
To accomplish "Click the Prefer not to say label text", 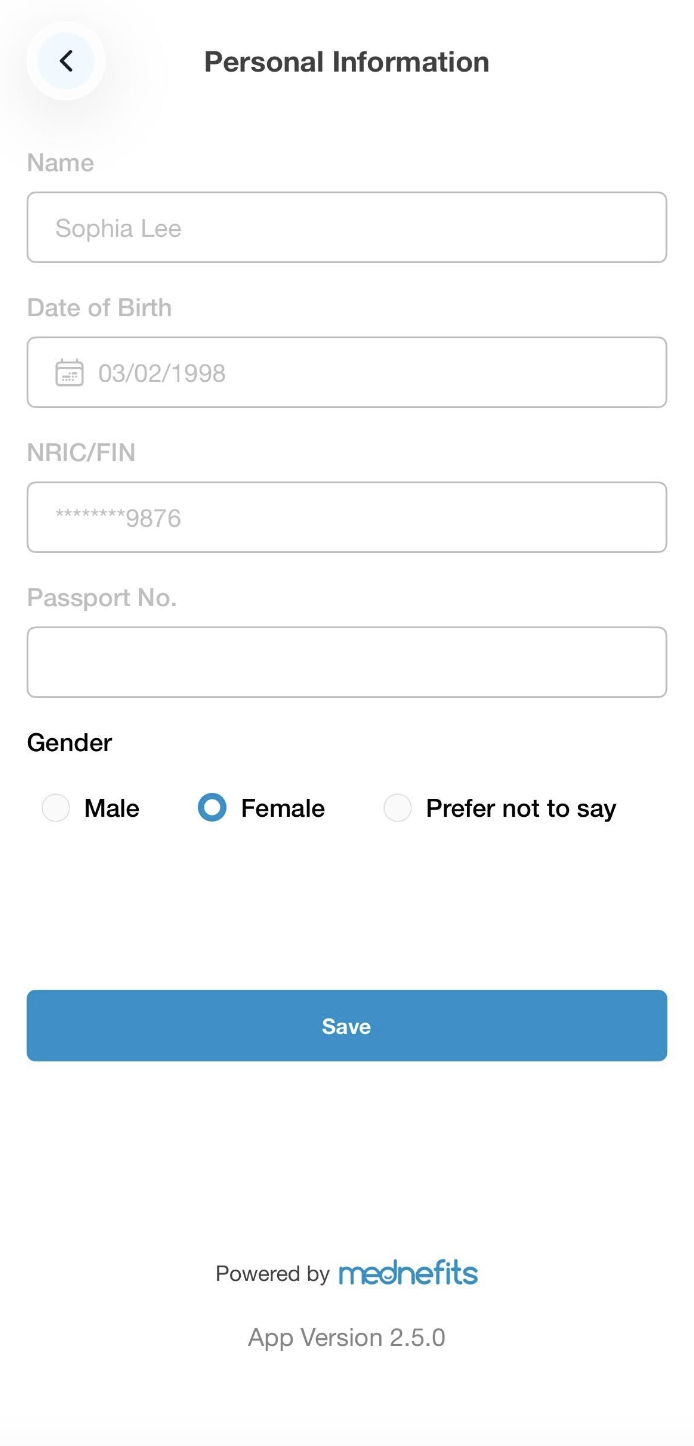I will (x=520, y=808).
